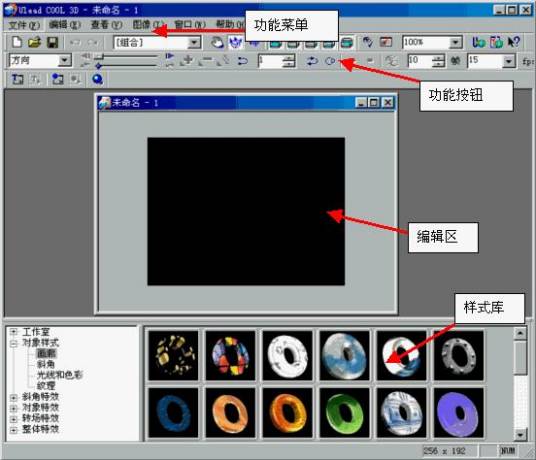Click the Open file folder icon
The image size is (536, 460).
(x=34, y=42)
